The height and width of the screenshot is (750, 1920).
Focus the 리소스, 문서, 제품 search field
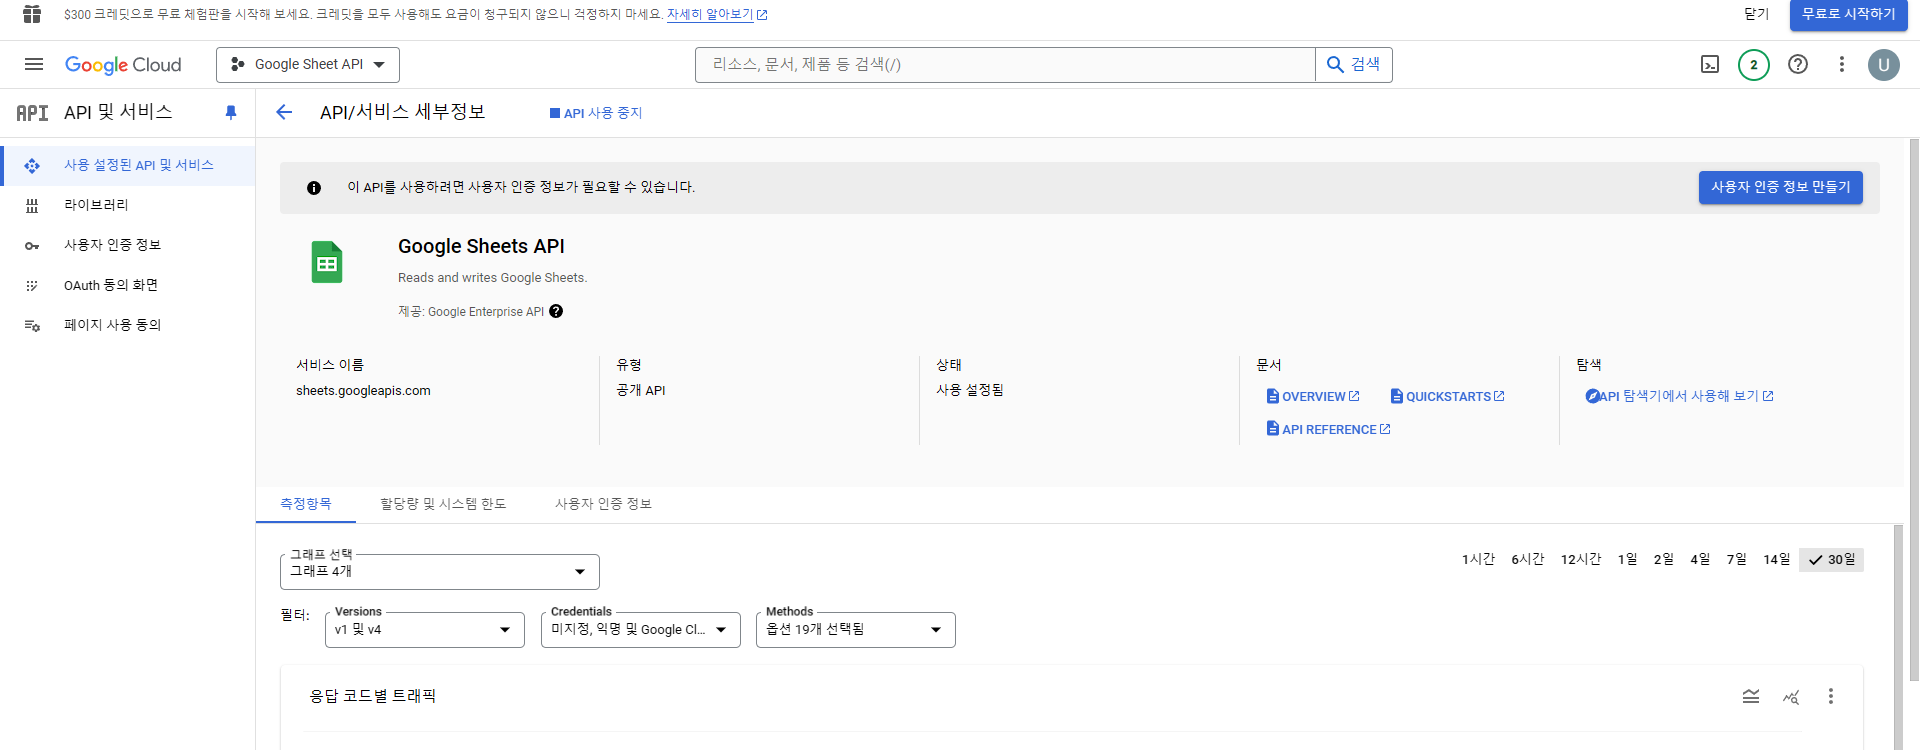pos(1005,65)
